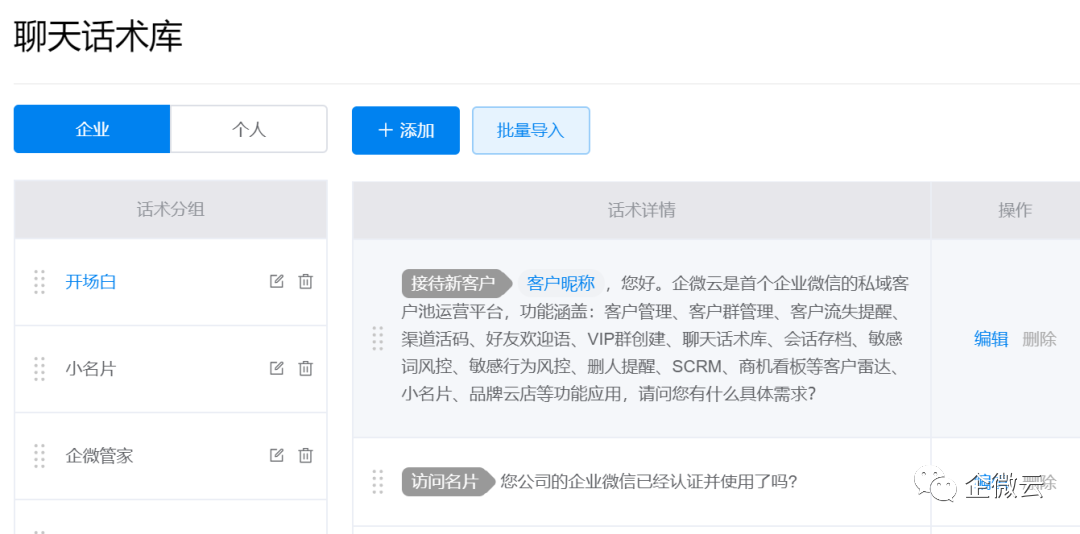Click drag handle of 企微管家 group
1080x534 pixels.
coord(39,455)
